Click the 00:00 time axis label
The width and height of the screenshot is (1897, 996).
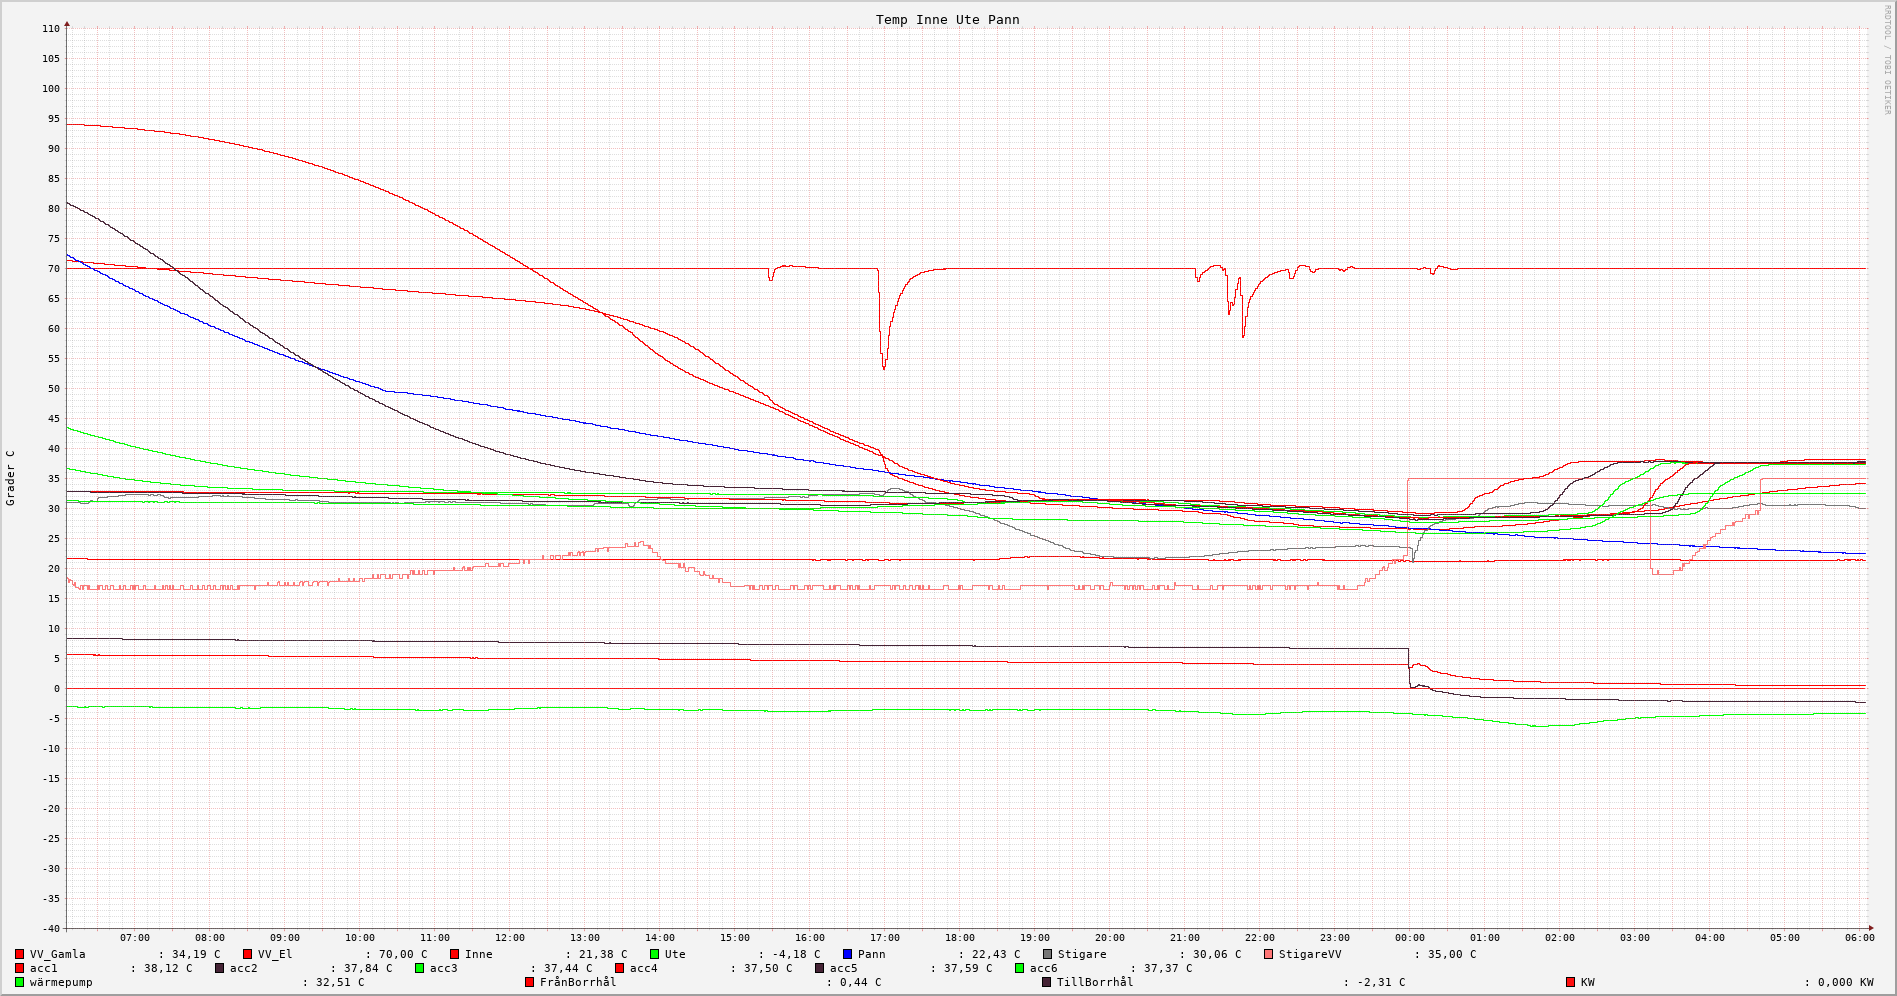click(1409, 938)
